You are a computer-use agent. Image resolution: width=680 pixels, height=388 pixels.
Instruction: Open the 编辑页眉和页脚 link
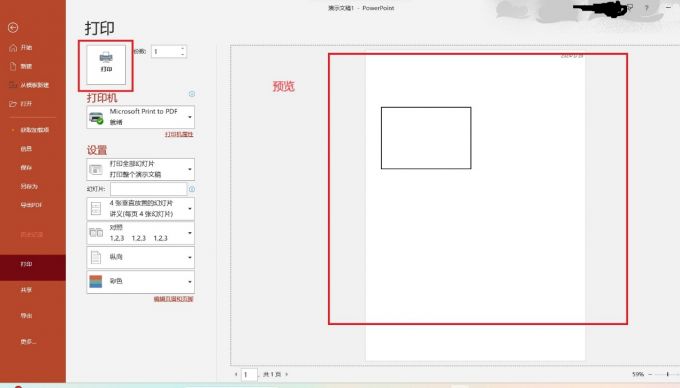tap(173, 299)
